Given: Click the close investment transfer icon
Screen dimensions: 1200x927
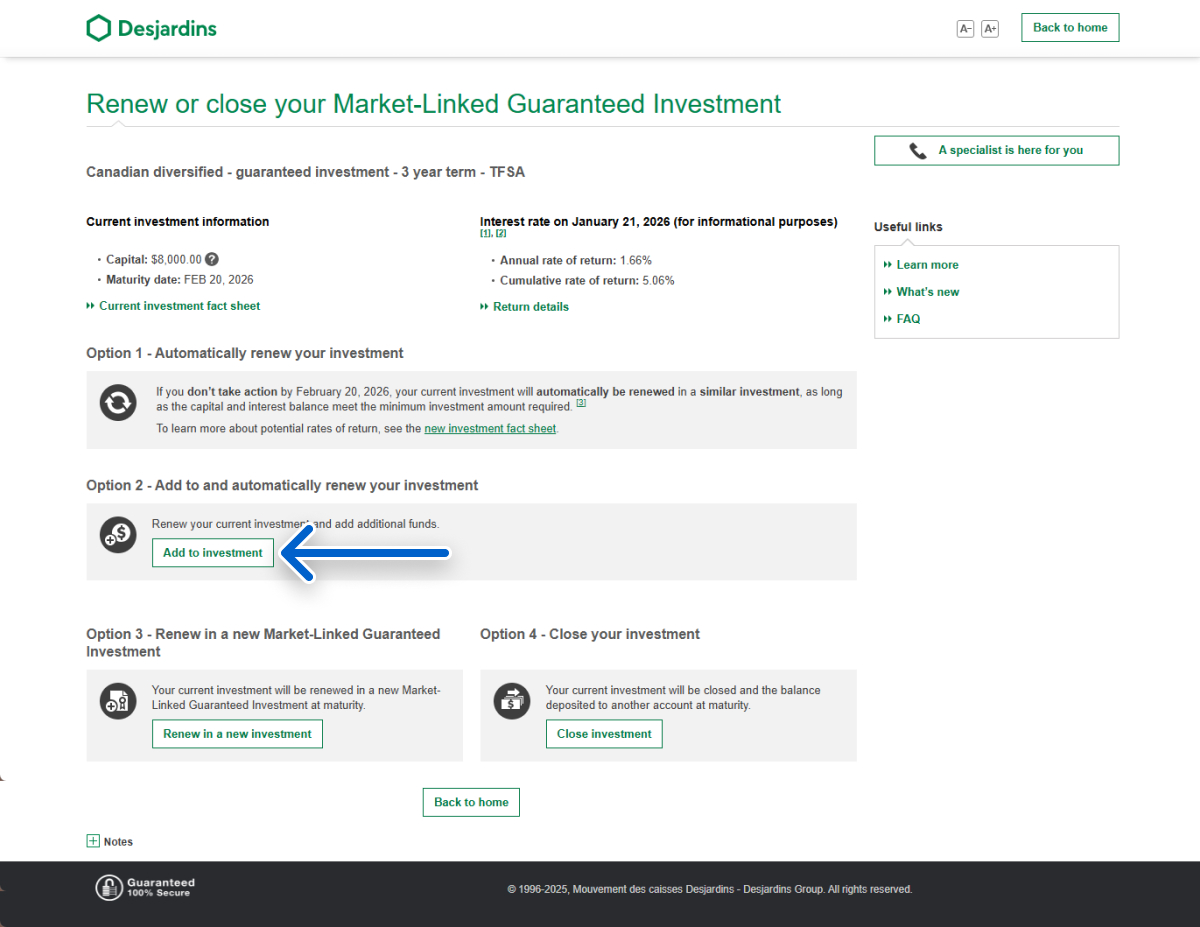Looking at the screenshot, I should [x=511, y=702].
